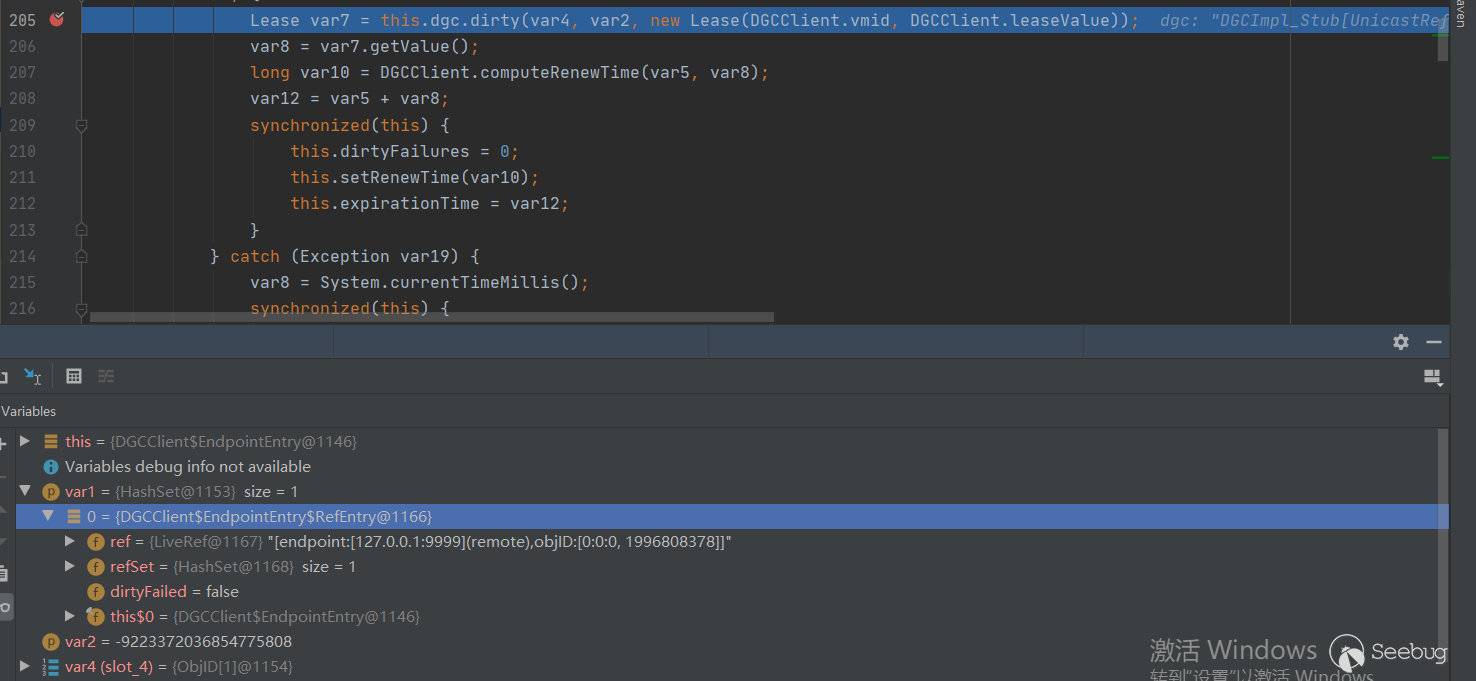Select the var2 = -9223372036854775808 row
1476x681 pixels.
click(727, 641)
